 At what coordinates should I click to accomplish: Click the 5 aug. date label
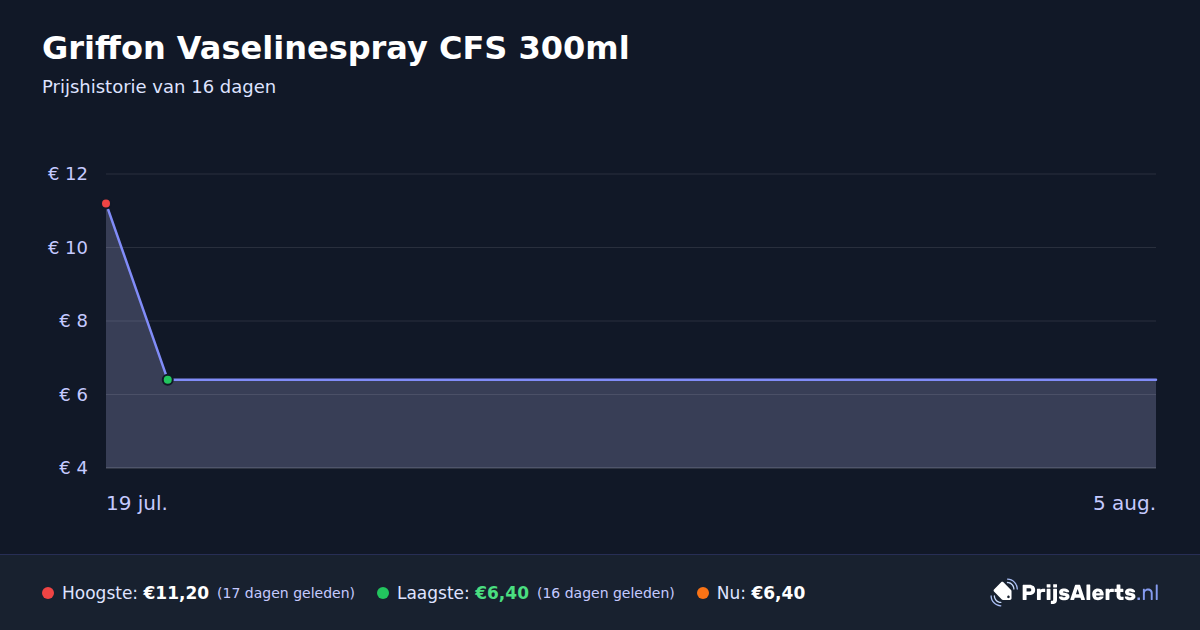(x=1124, y=503)
